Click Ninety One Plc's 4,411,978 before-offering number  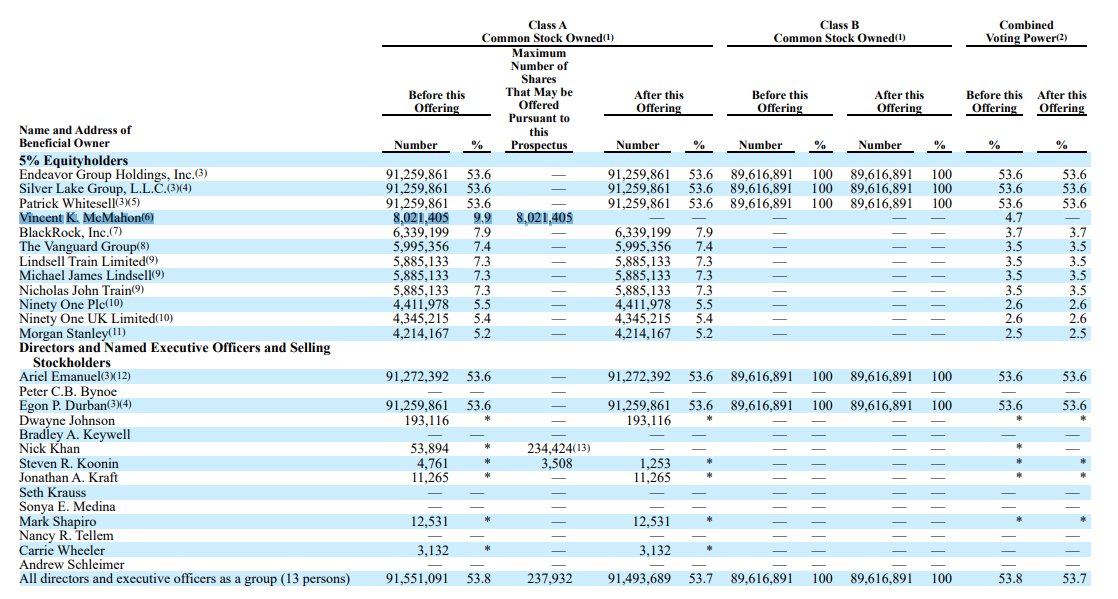[421, 304]
